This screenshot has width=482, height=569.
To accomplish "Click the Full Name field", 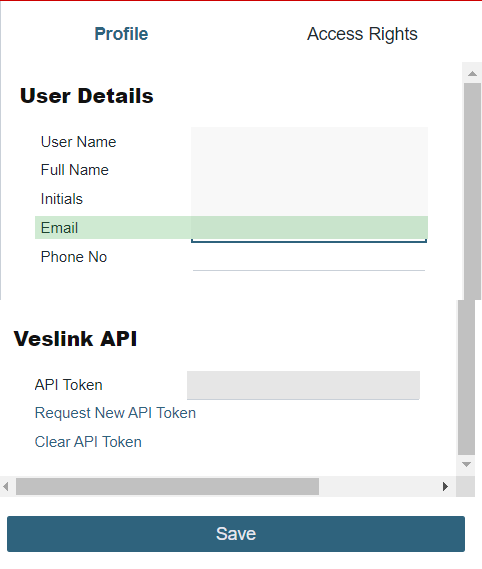I will coord(309,170).
